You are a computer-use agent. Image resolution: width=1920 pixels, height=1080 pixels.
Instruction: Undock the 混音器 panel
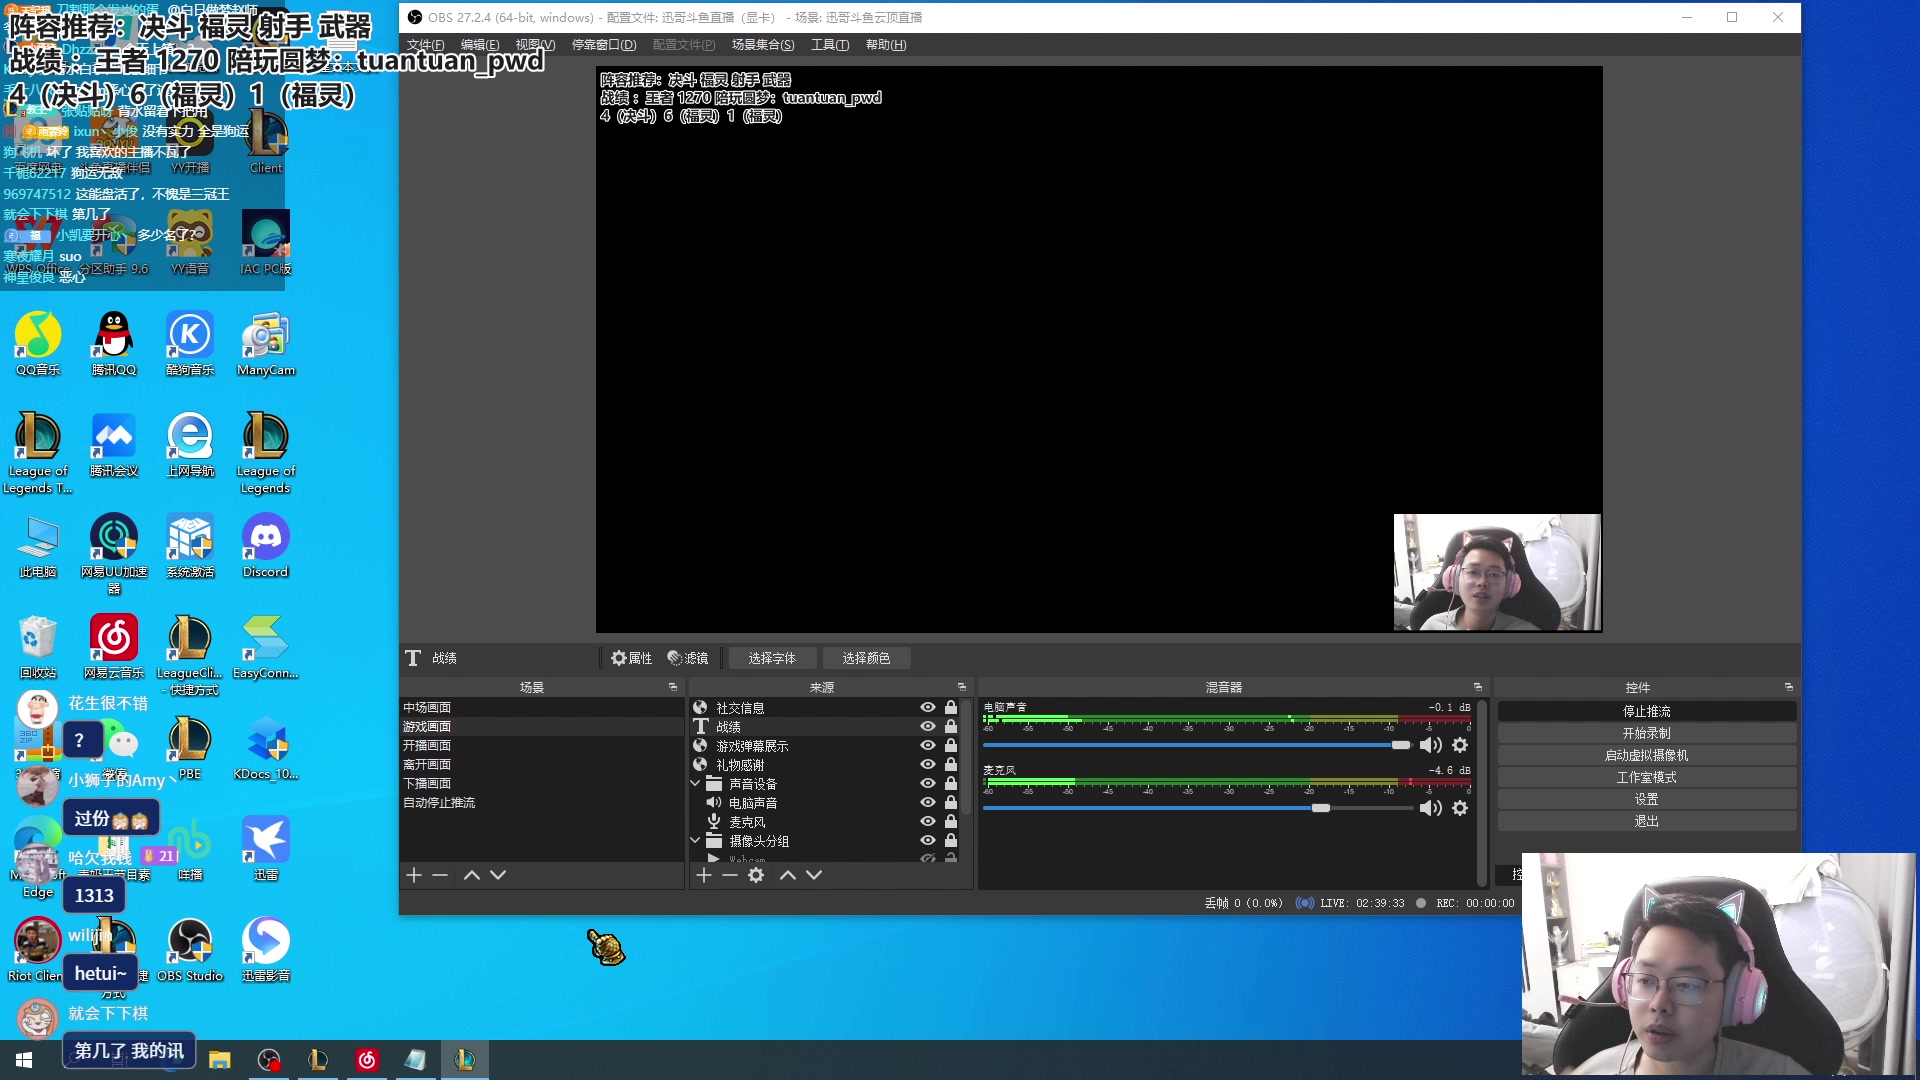[x=1478, y=688]
